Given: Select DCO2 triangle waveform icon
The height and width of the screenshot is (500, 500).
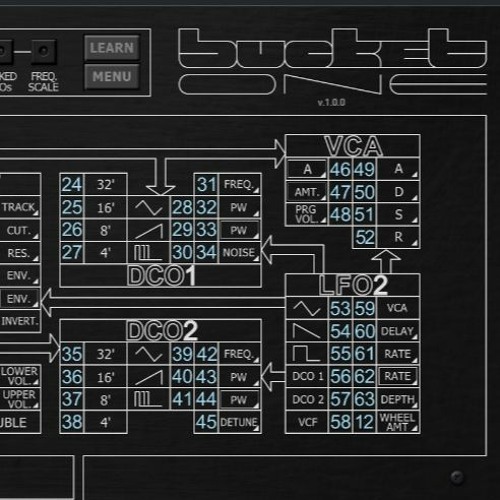Looking at the screenshot, I should click(x=149, y=354).
